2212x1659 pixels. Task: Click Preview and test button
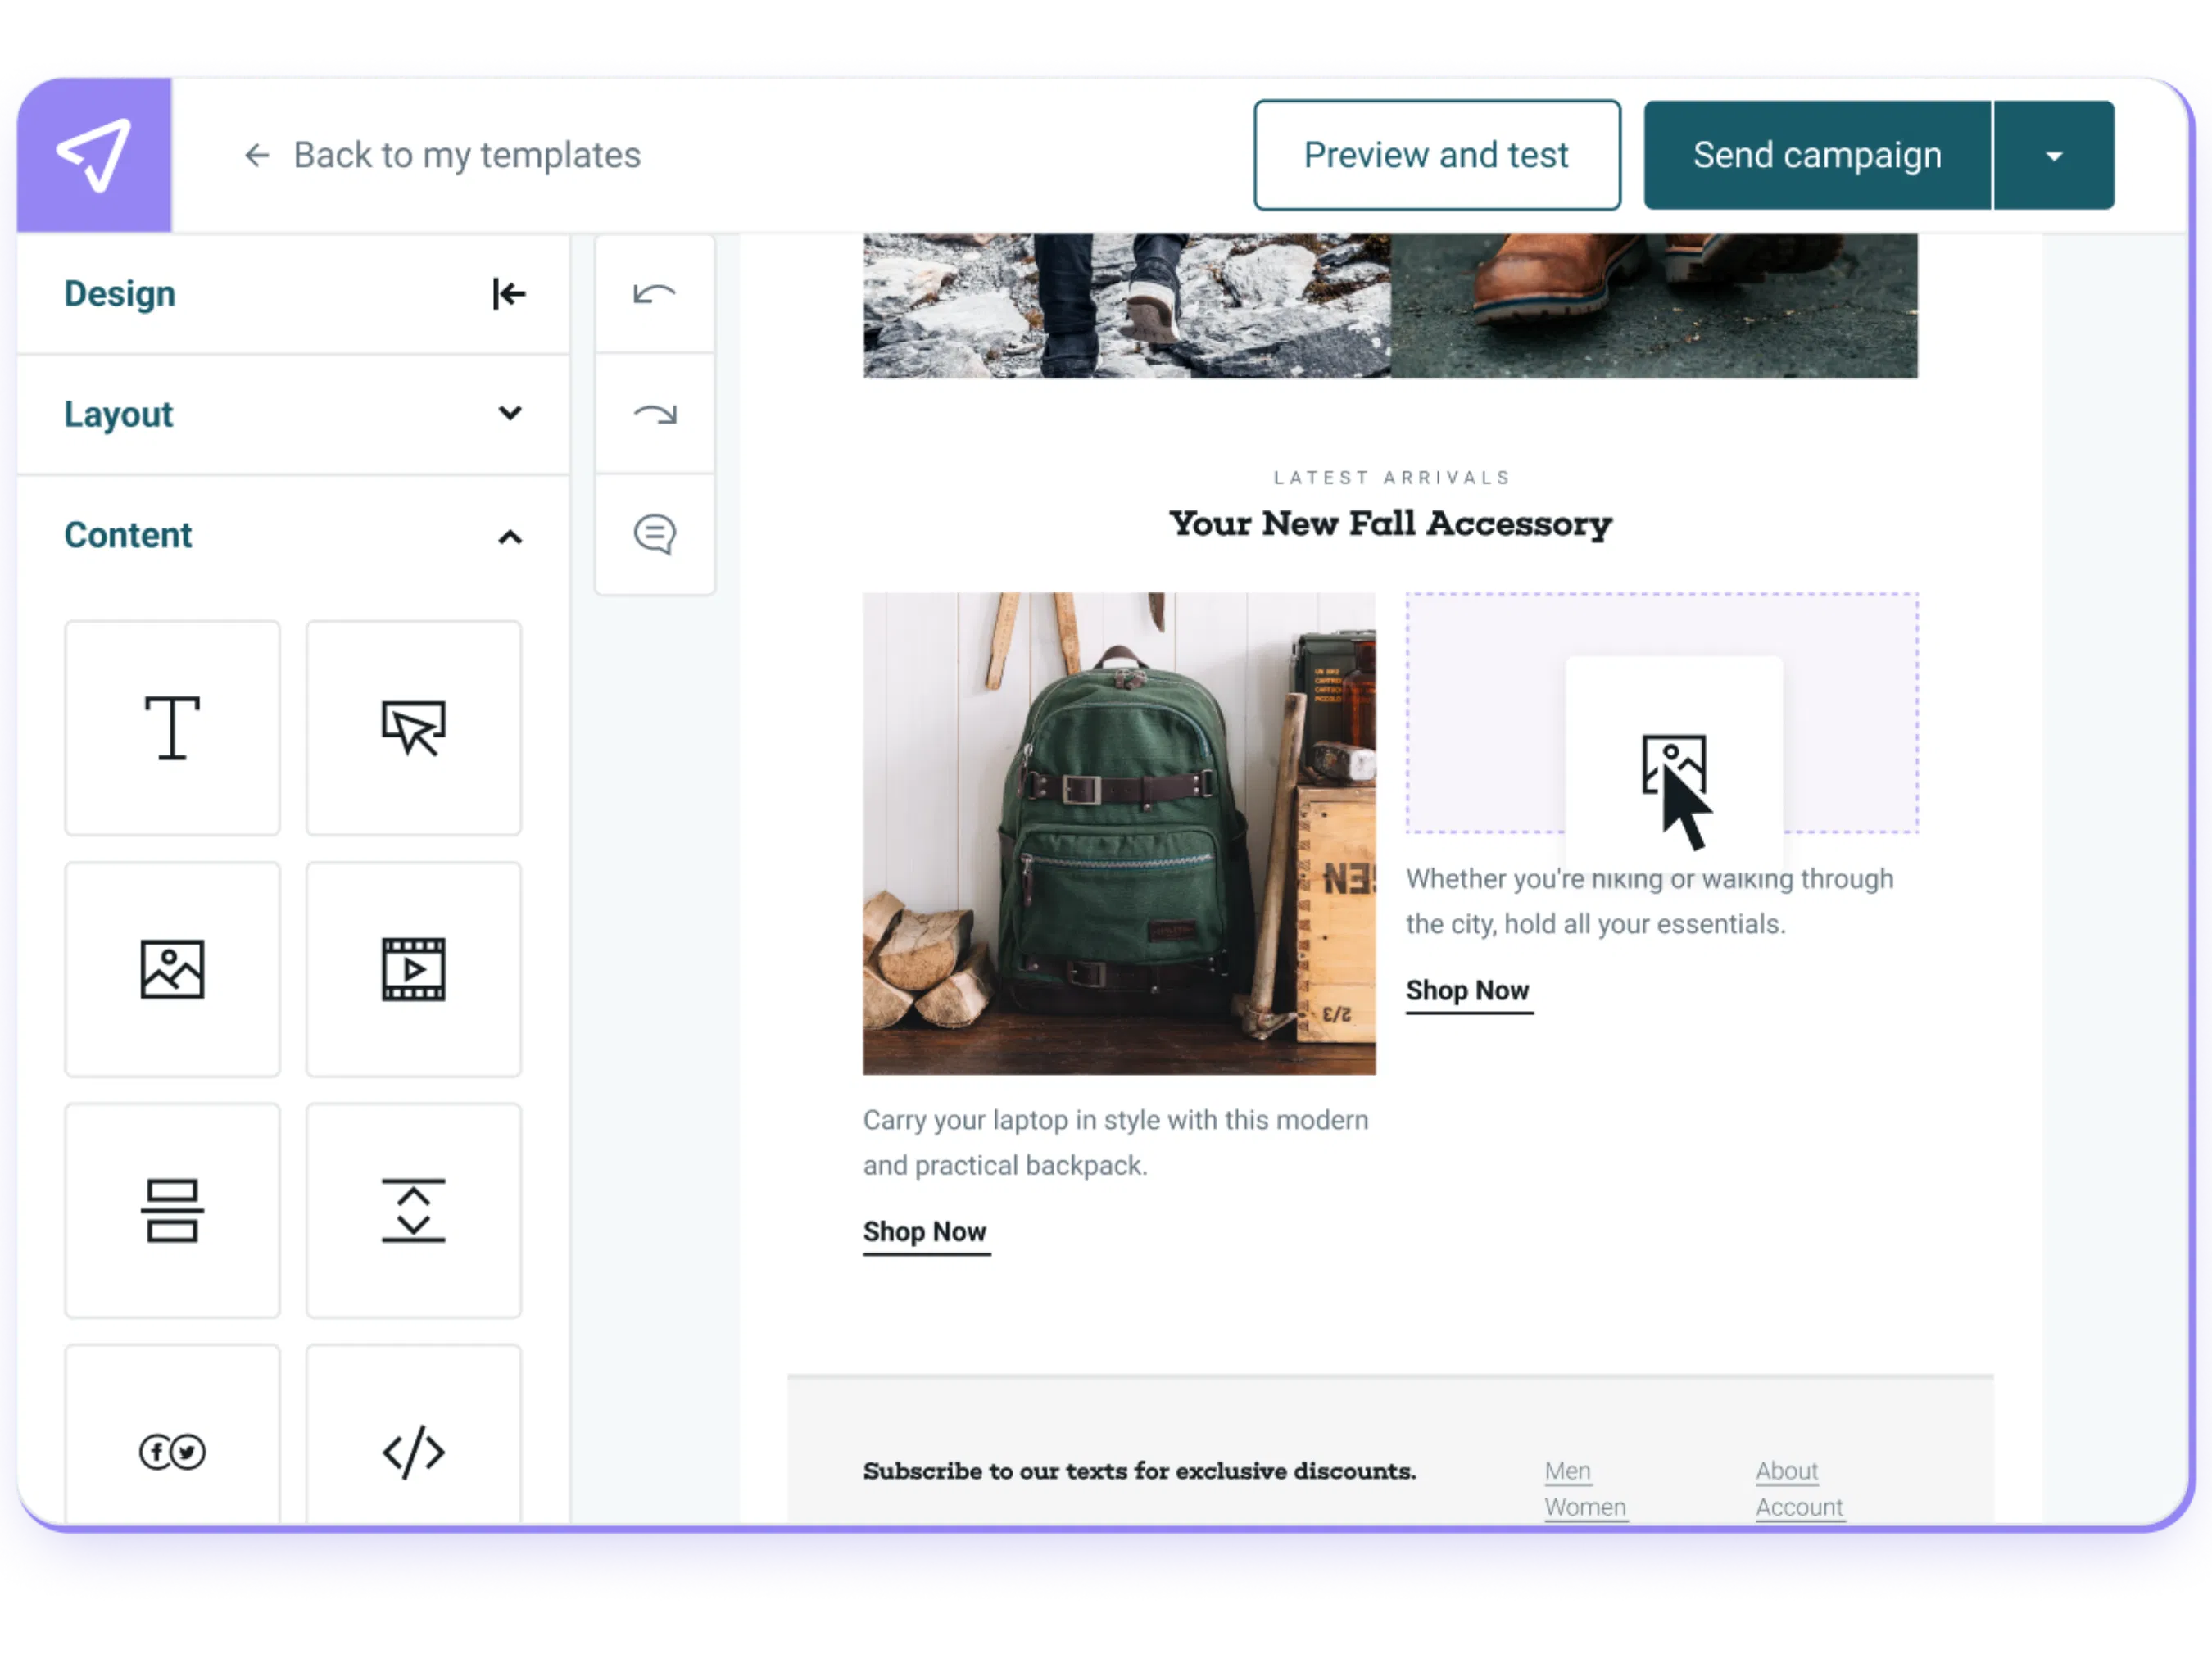tap(1437, 155)
